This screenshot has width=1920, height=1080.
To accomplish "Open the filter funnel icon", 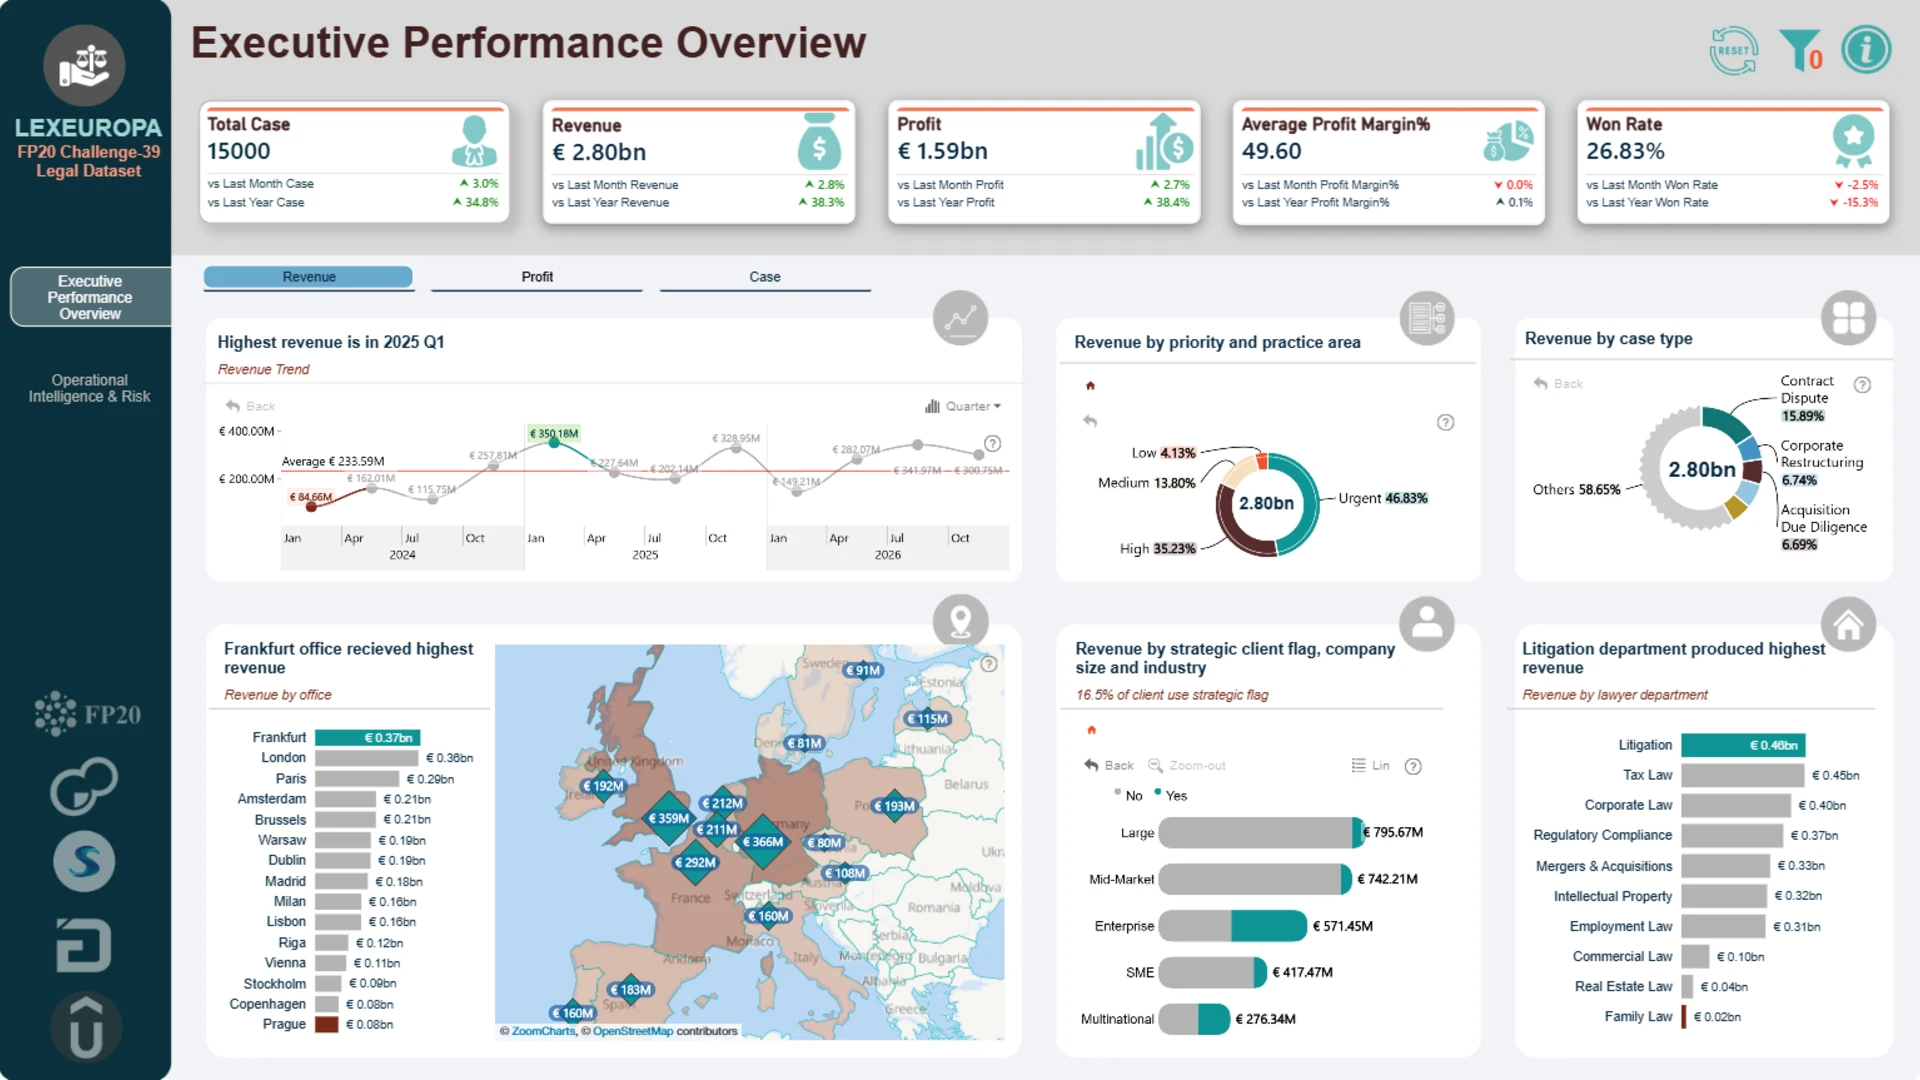I will [x=1801, y=51].
